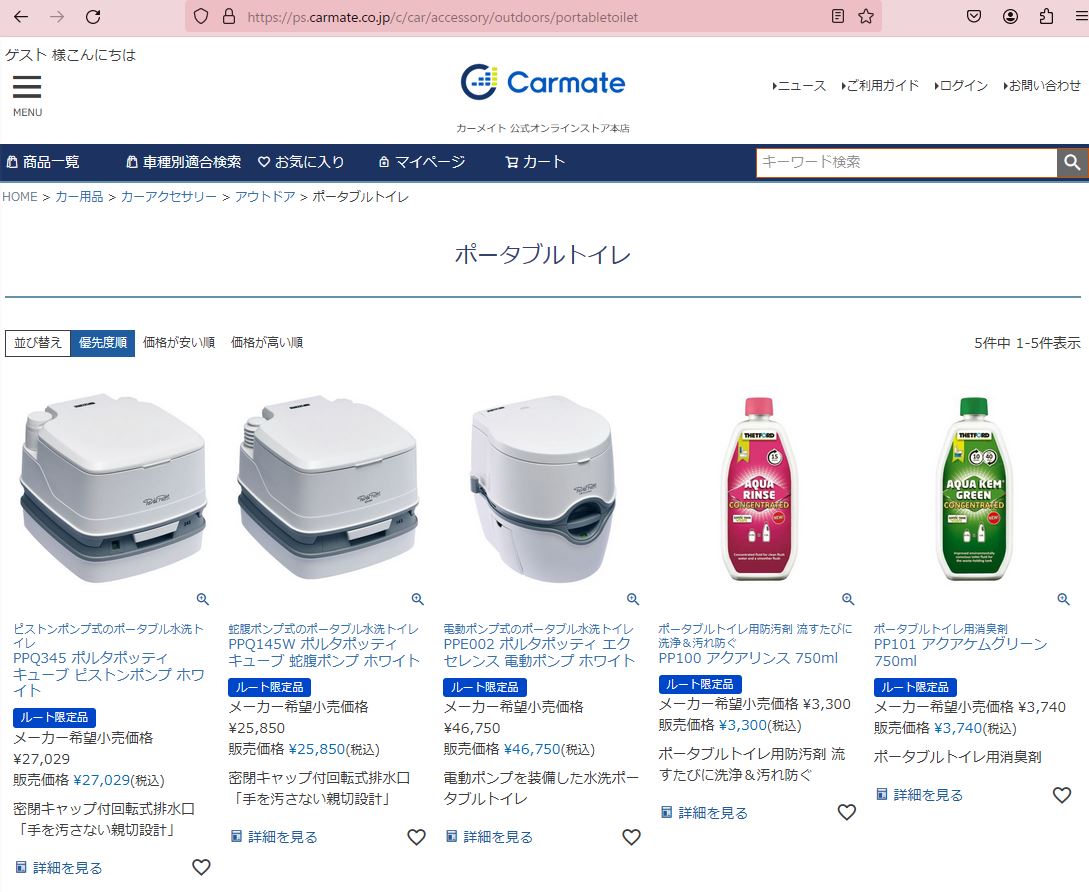Screen dimensions: 1089x892
Task: Click the search magnifier button
Action: pyautogui.click(x=1072, y=163)
